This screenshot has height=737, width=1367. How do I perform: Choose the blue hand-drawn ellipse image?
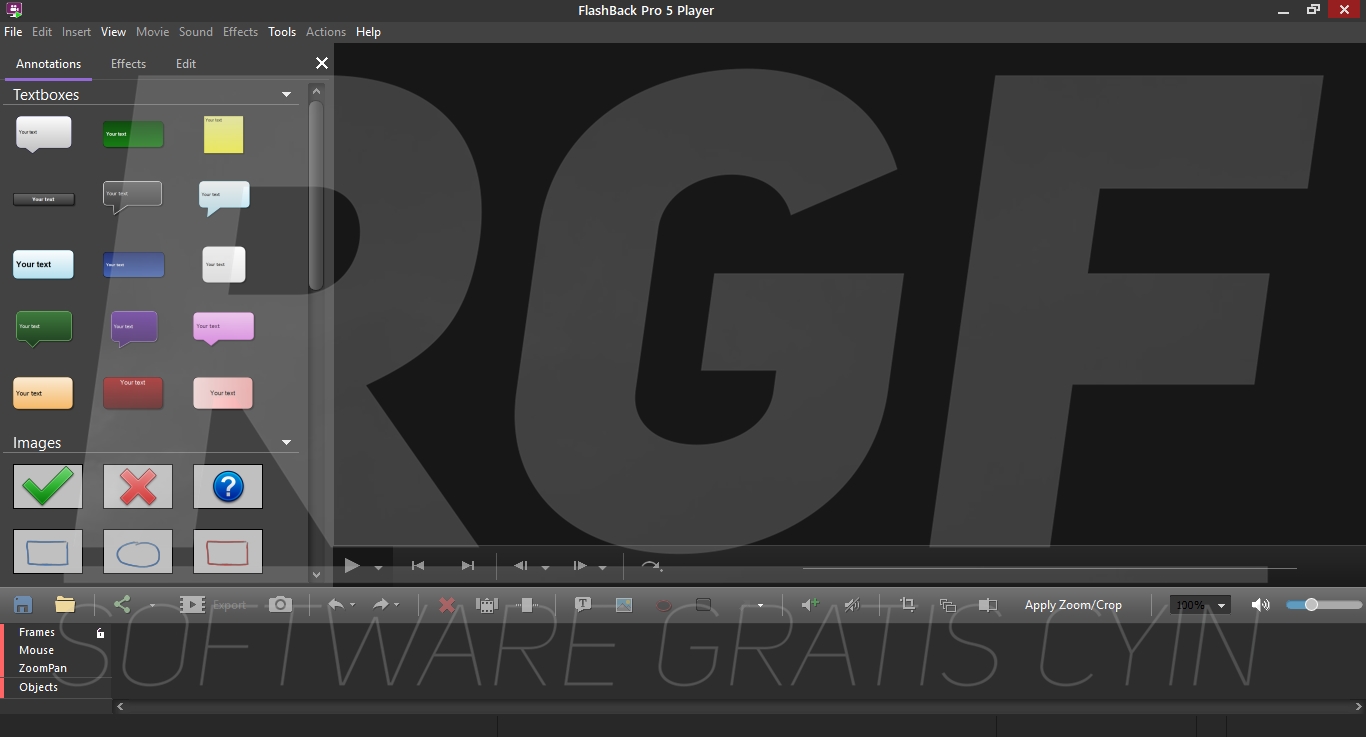[x=138, y=552]
